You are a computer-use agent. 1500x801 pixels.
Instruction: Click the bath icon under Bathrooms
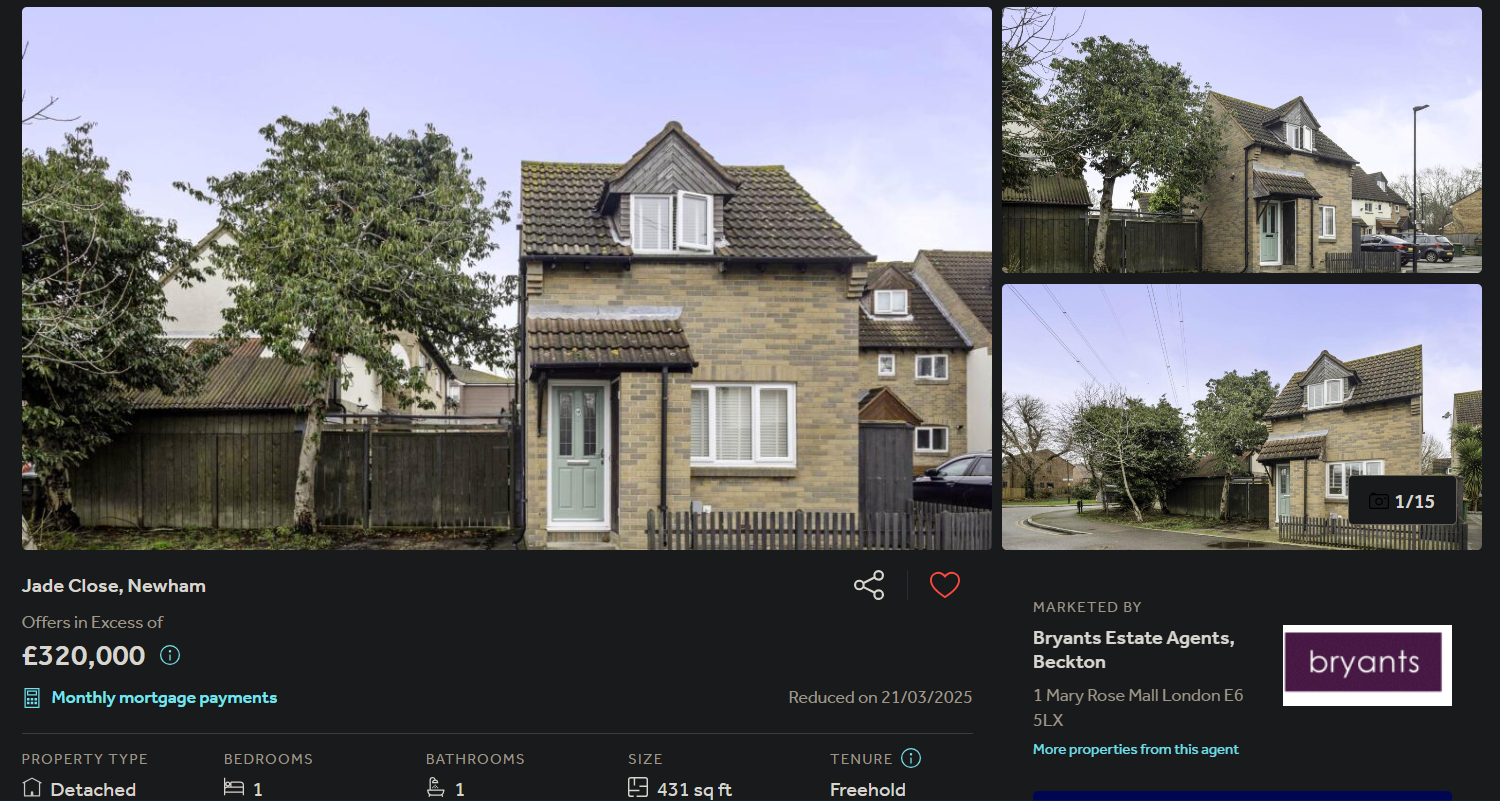click(436, 788)
